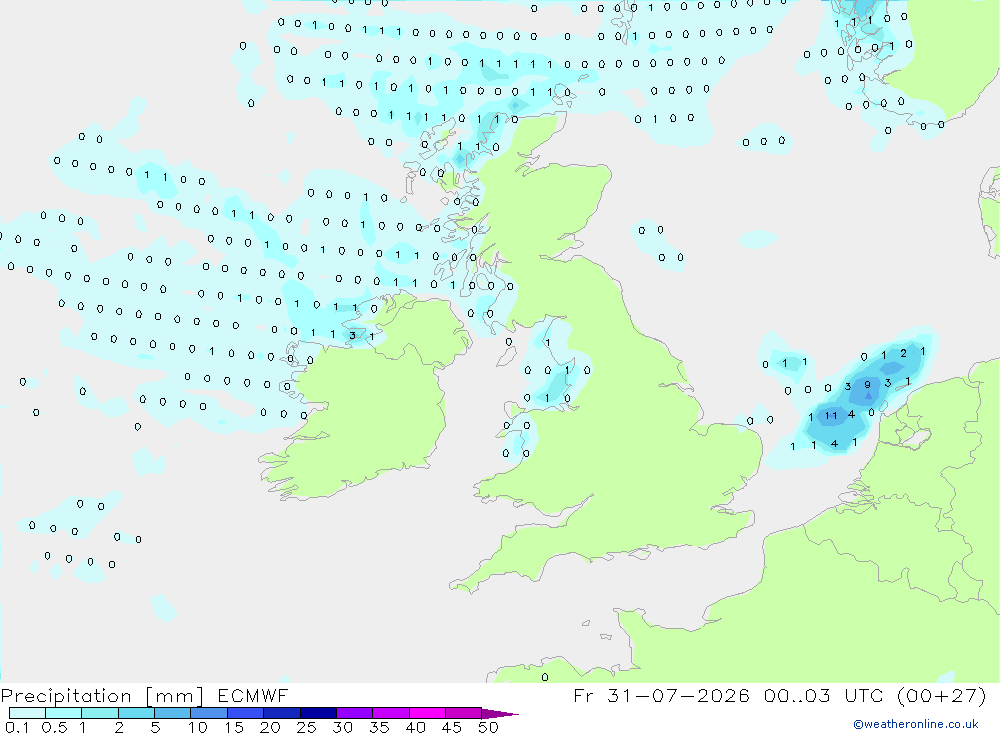Click the '11' precipitation value on the map

831,416
